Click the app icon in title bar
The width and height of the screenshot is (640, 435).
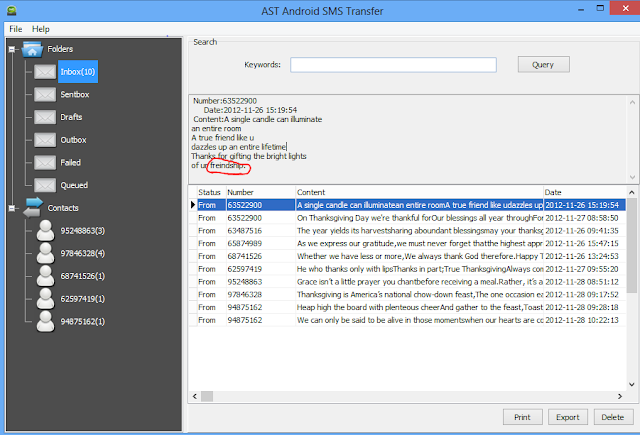point(11,11)
